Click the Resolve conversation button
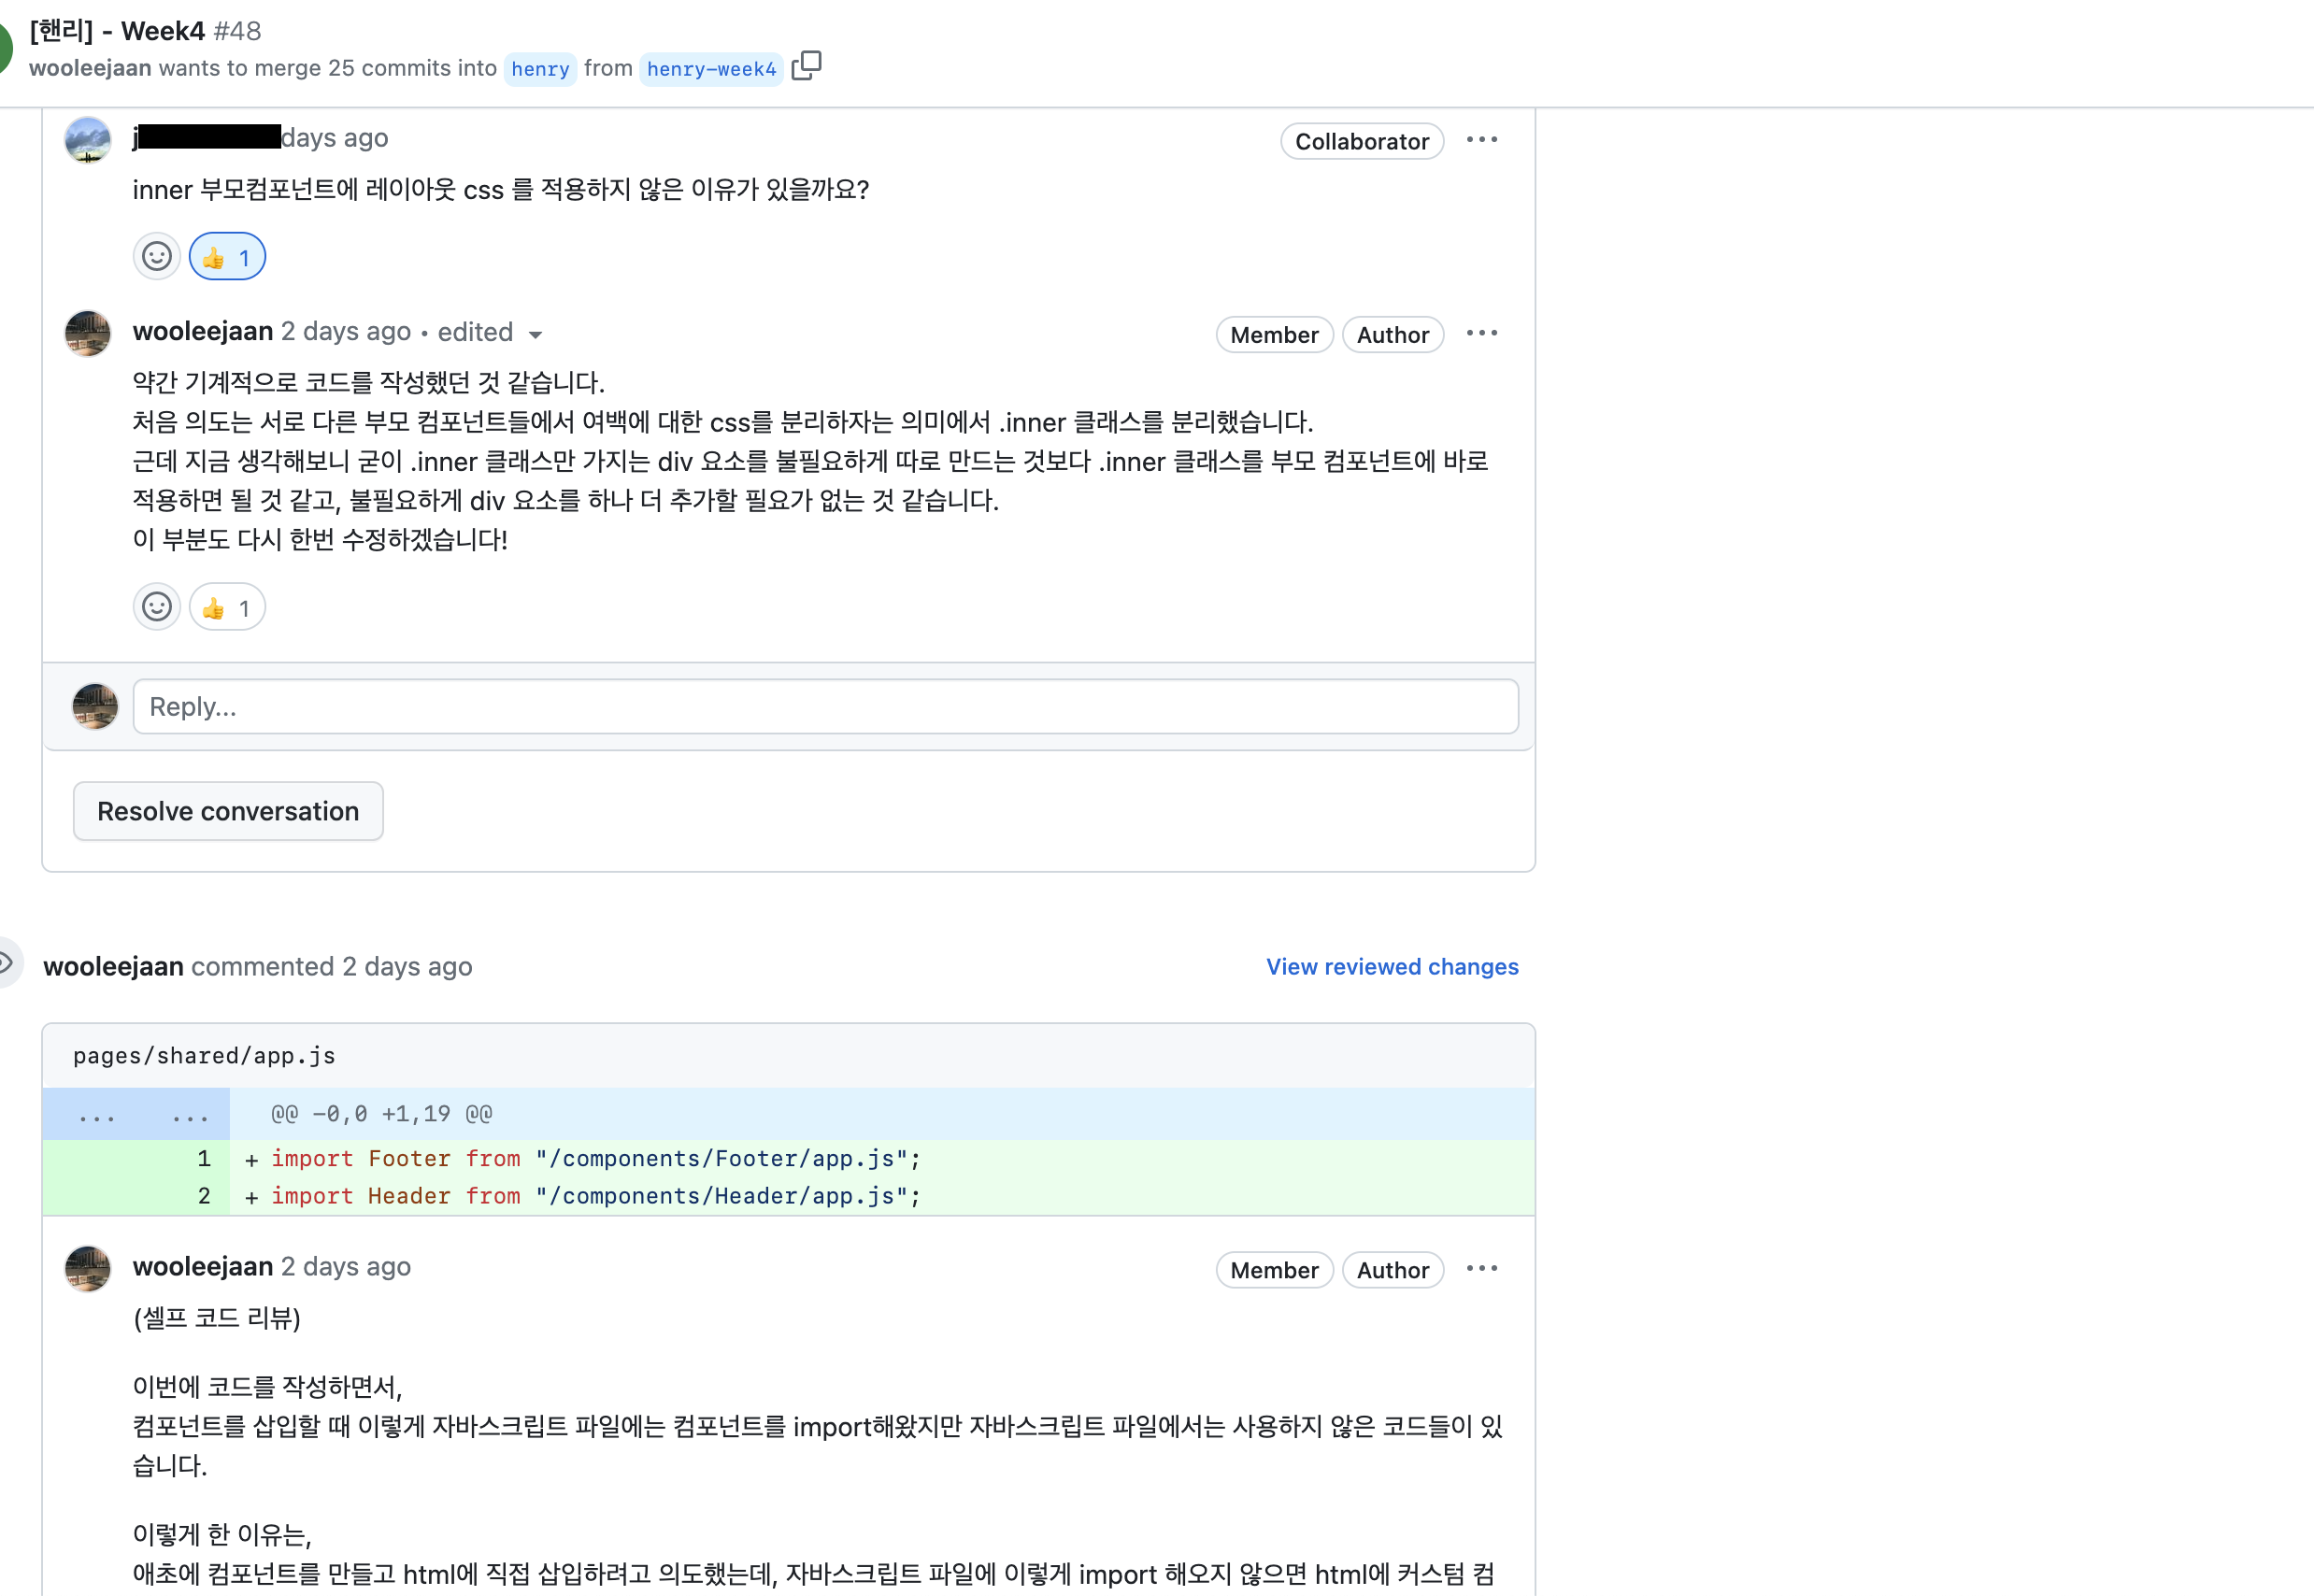The width and height of the screenshot is (2314, 1596). click(x=228, y=811)
